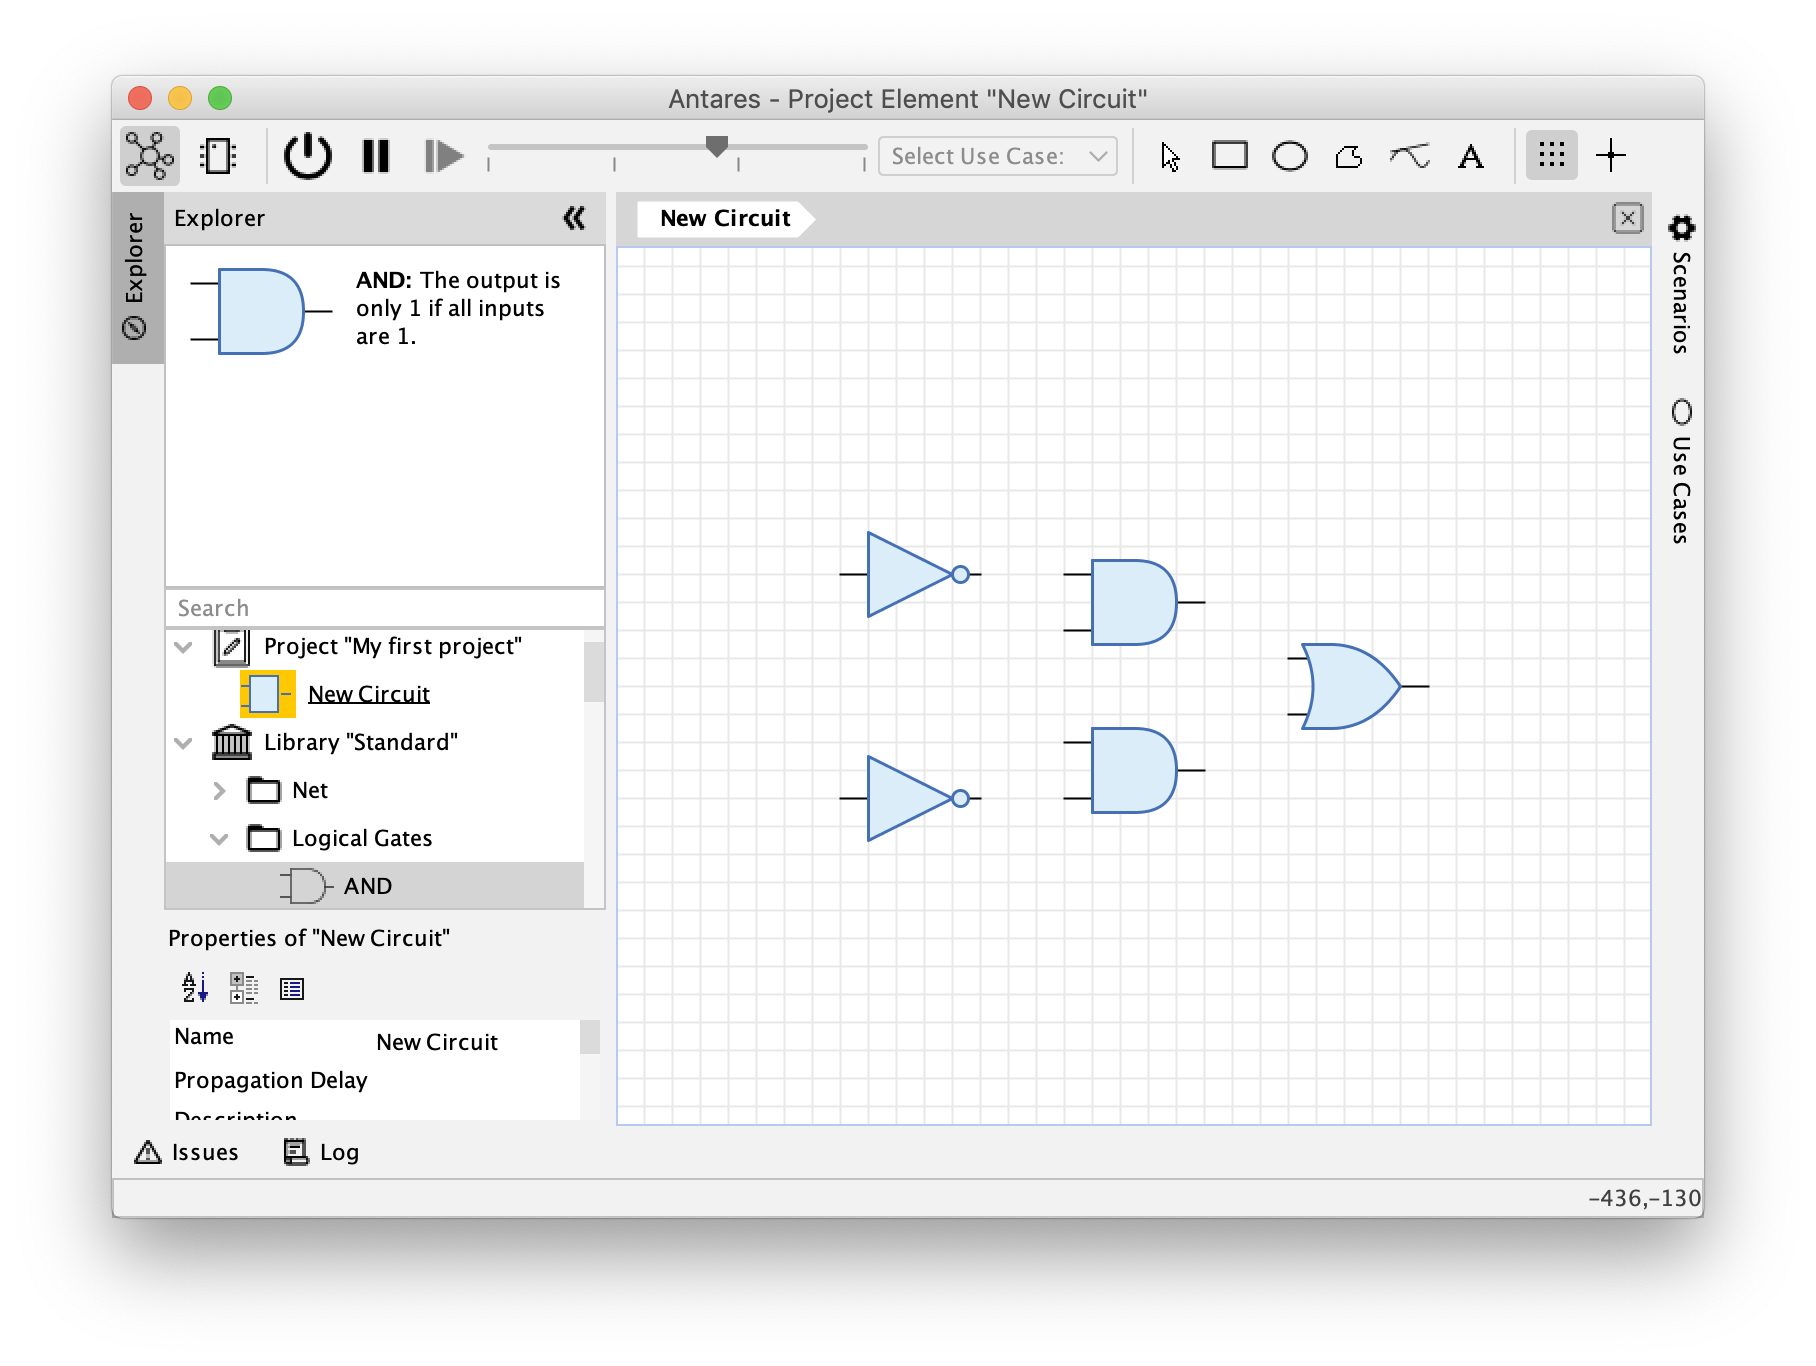1816x1366 pixels.
Task: Click the chip component icon in toolbar
Action: [218, 156]
